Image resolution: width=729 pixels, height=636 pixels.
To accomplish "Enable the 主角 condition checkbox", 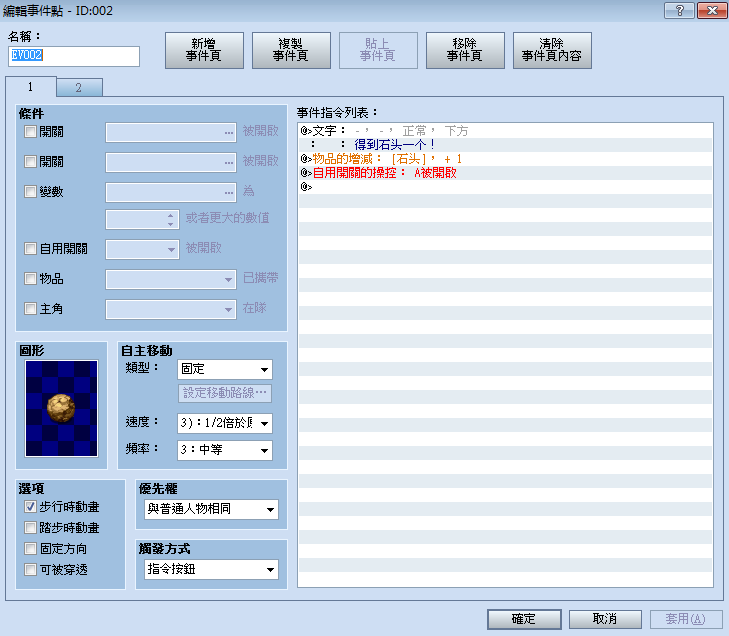I will 30,308.
